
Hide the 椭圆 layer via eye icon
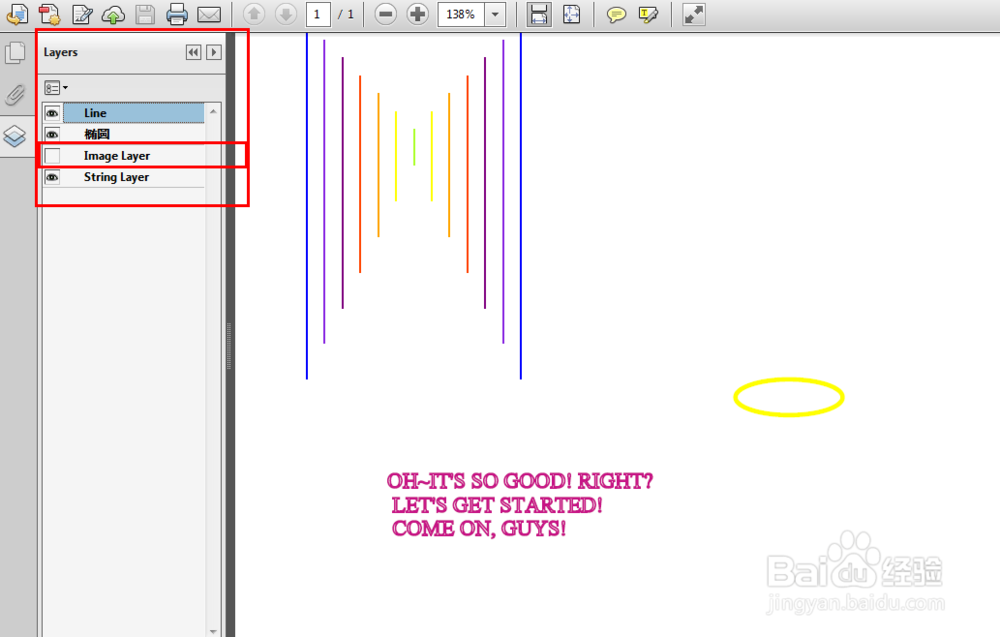[x=52, y=134]
